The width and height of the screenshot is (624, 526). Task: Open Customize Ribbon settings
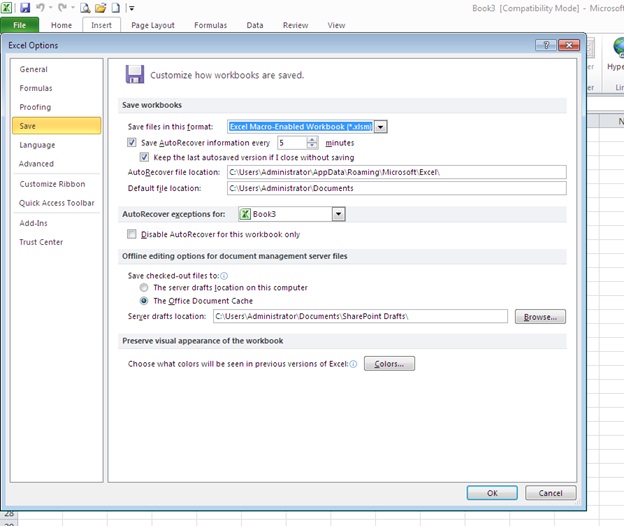pyautogui.click(x=57, y=184)
